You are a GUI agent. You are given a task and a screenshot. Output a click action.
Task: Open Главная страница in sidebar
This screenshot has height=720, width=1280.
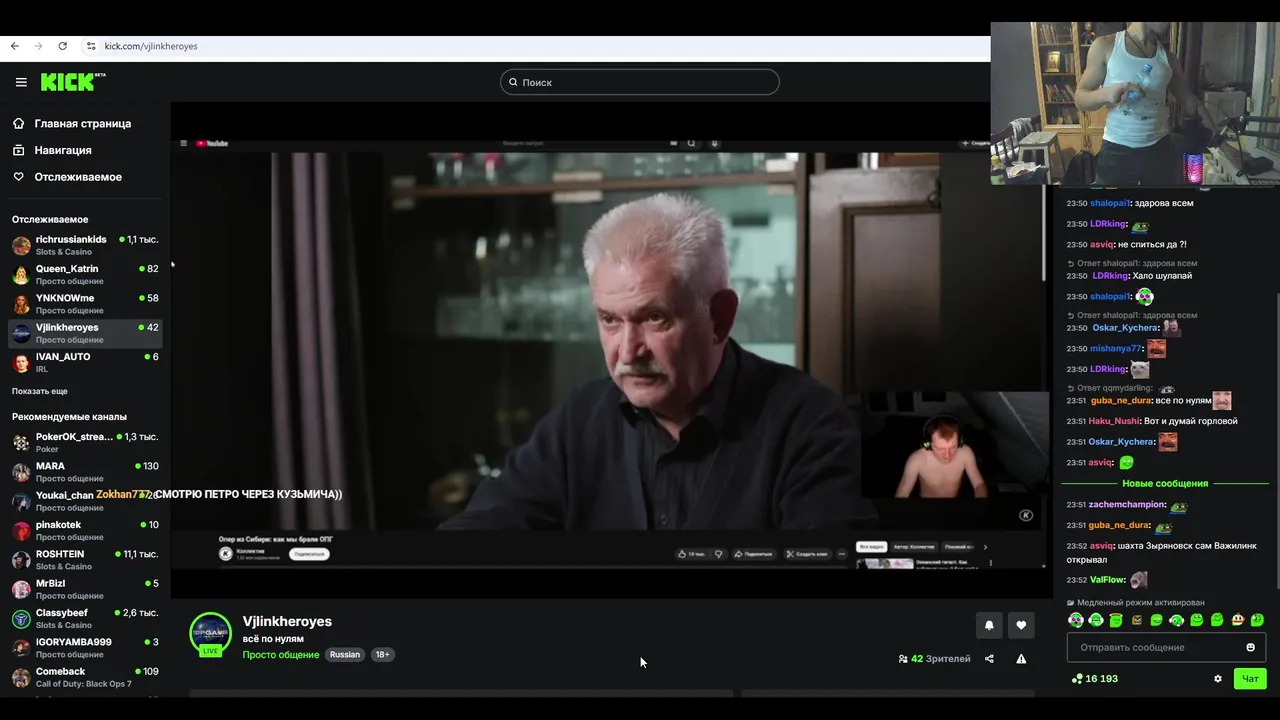81,124
